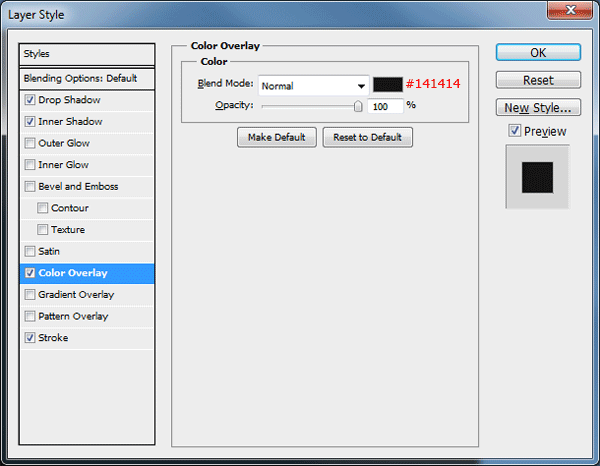Enable the Outer Glow checkbox
600x466 pixels.
(30, 143)
